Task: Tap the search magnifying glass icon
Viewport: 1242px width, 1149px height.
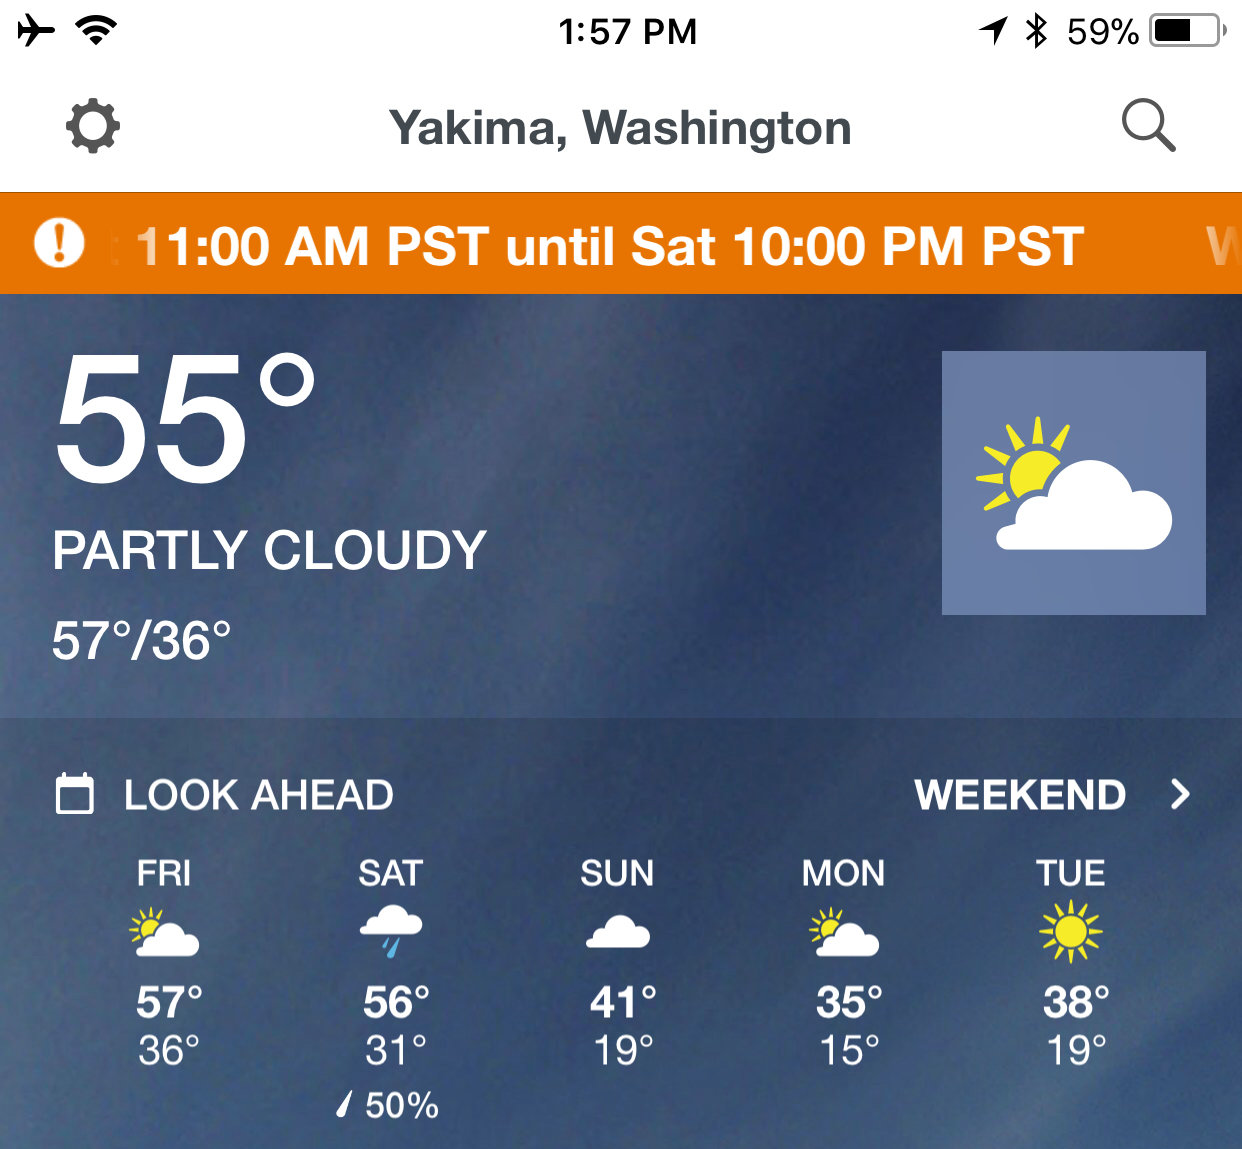Action: click(x=1148, y=126)
